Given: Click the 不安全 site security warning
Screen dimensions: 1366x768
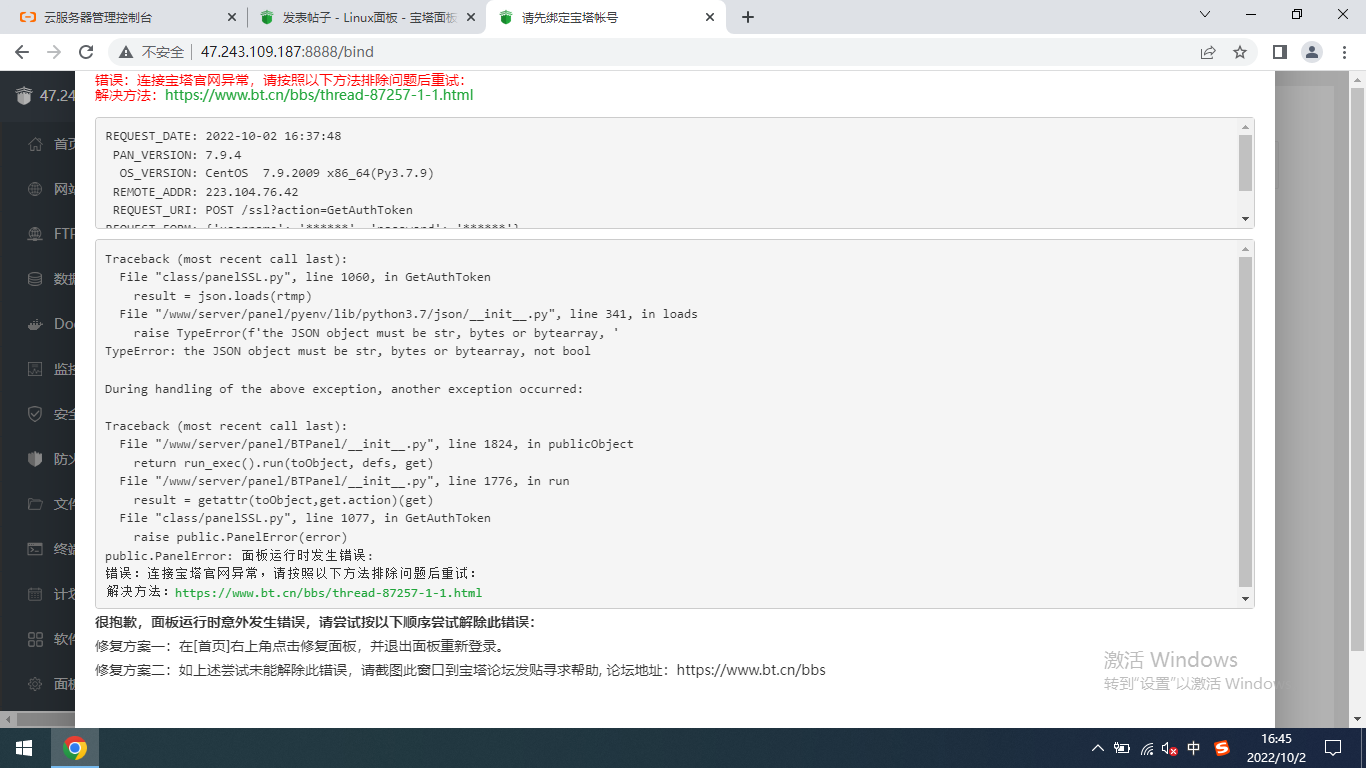Looking at the screenshot, I should [x=153, y=52].
